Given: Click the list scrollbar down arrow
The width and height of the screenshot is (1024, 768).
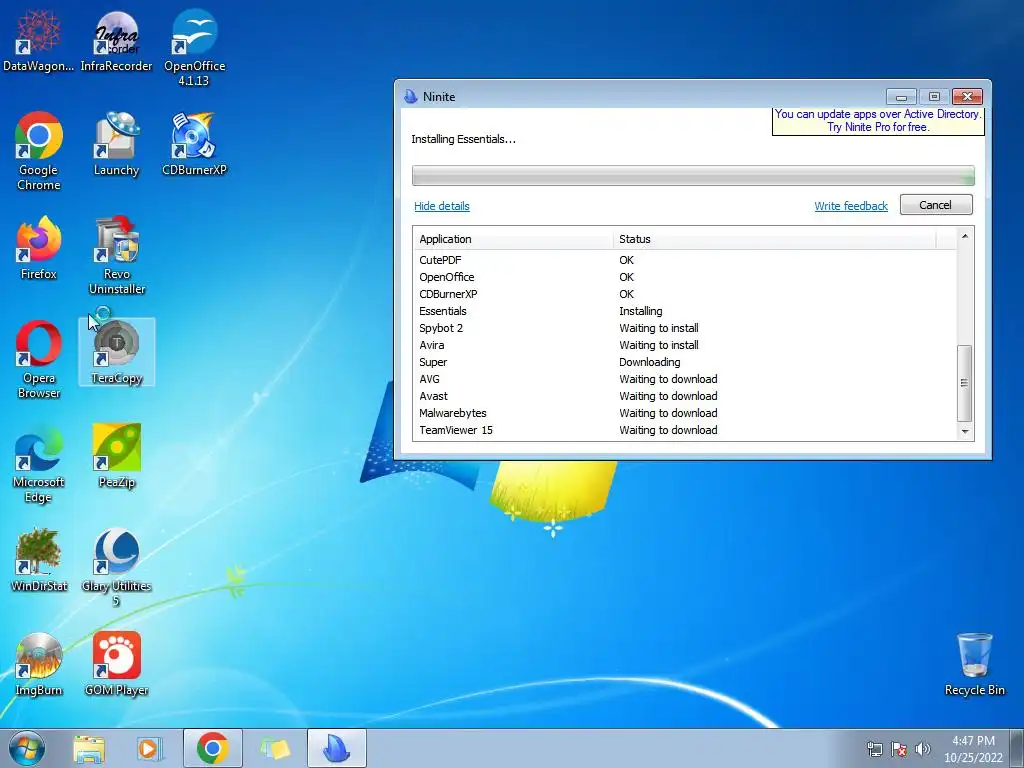Looking at the screenshot, I should tap(965, 432).
